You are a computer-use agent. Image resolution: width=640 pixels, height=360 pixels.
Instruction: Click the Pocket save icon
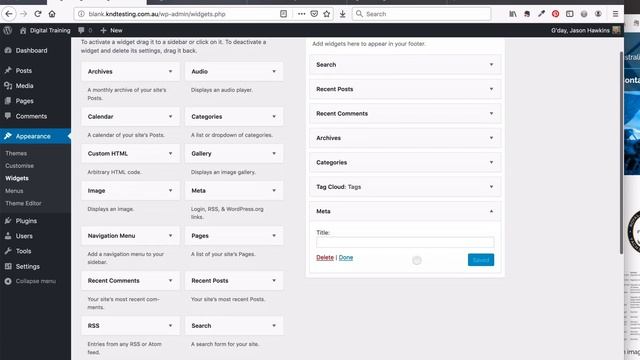[314, 14]
